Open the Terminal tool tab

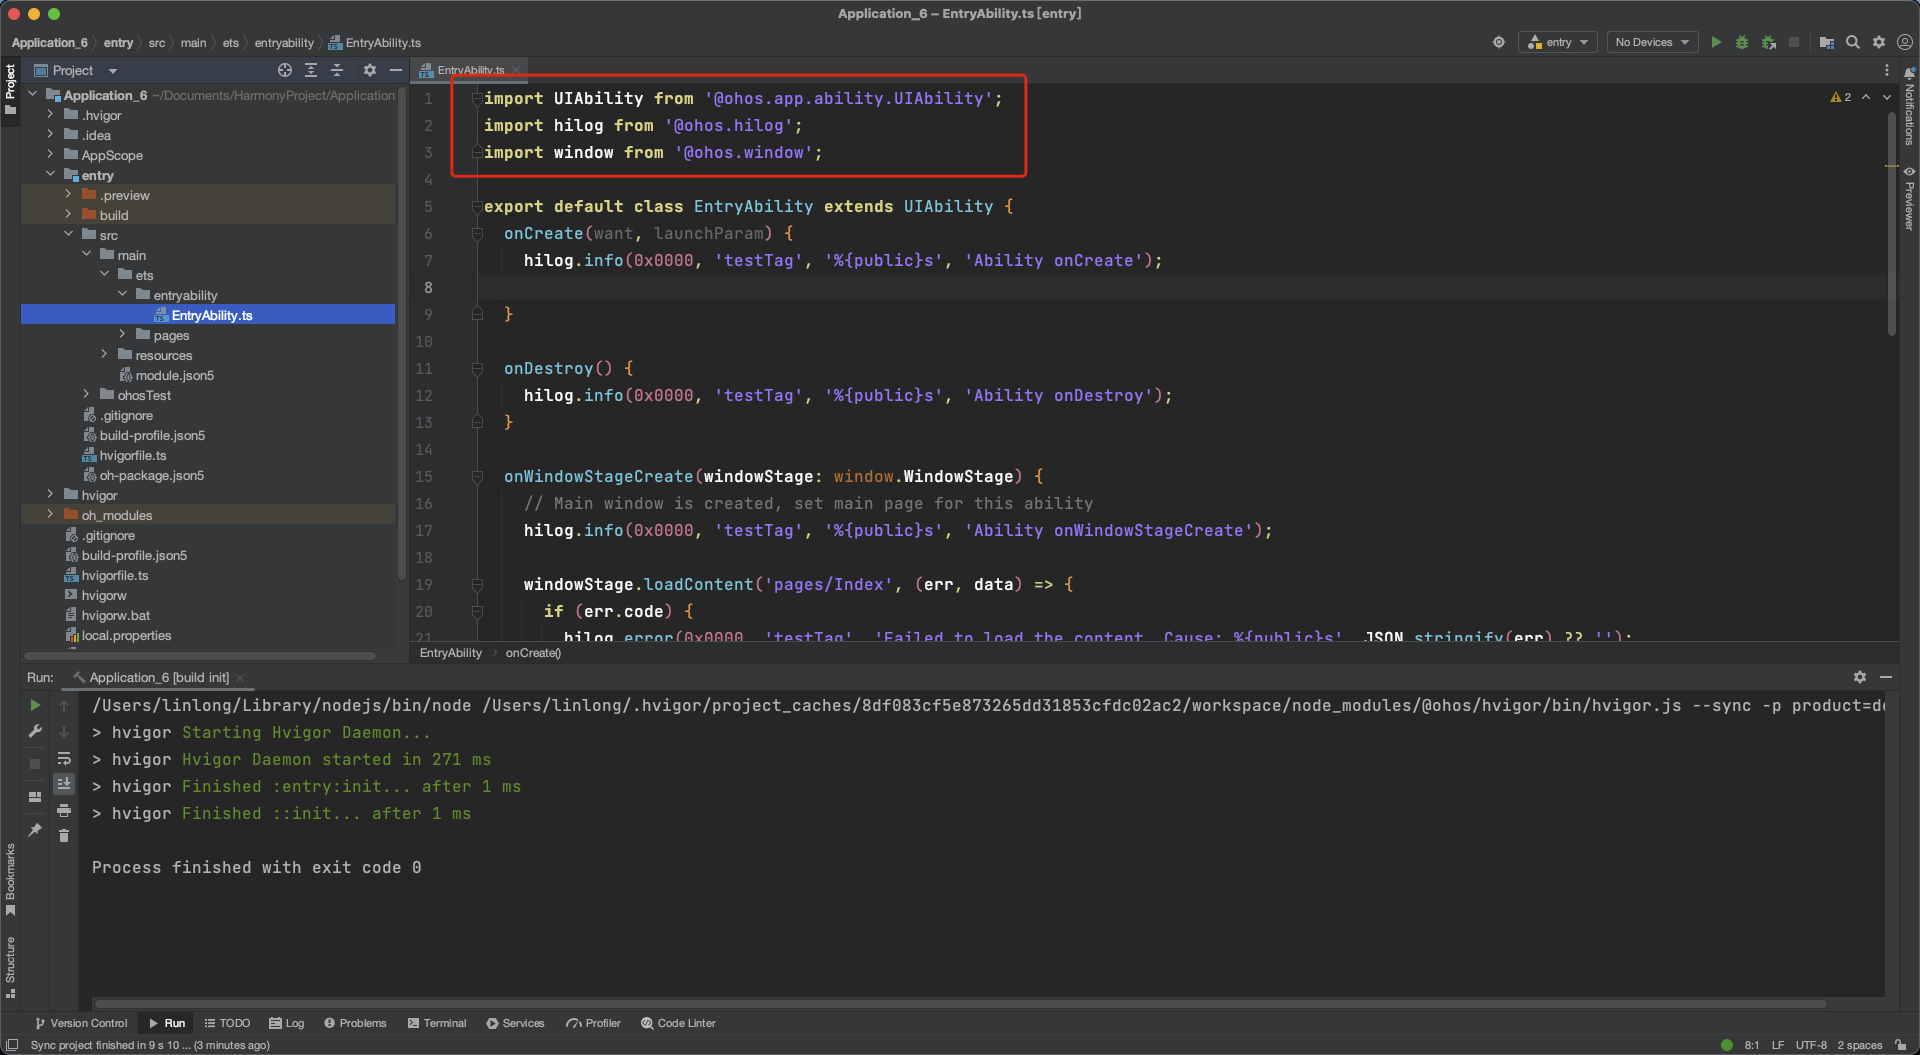tap(437, 1023)
